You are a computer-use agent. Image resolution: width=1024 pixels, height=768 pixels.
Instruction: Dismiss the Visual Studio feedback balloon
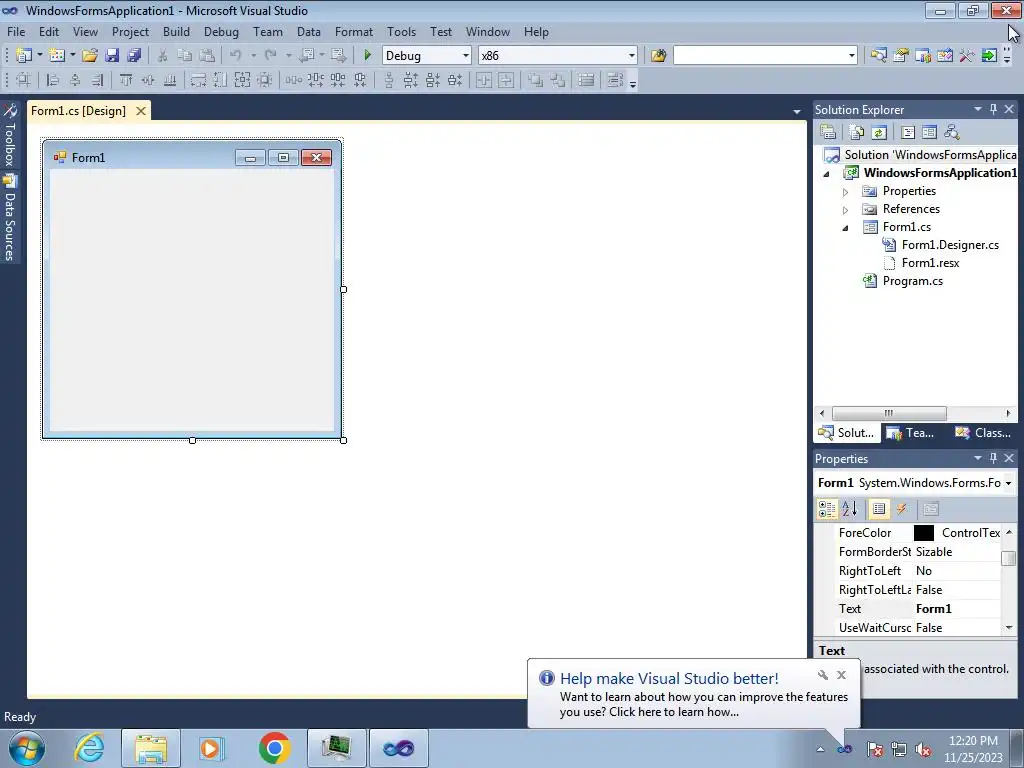click(841, 675)
